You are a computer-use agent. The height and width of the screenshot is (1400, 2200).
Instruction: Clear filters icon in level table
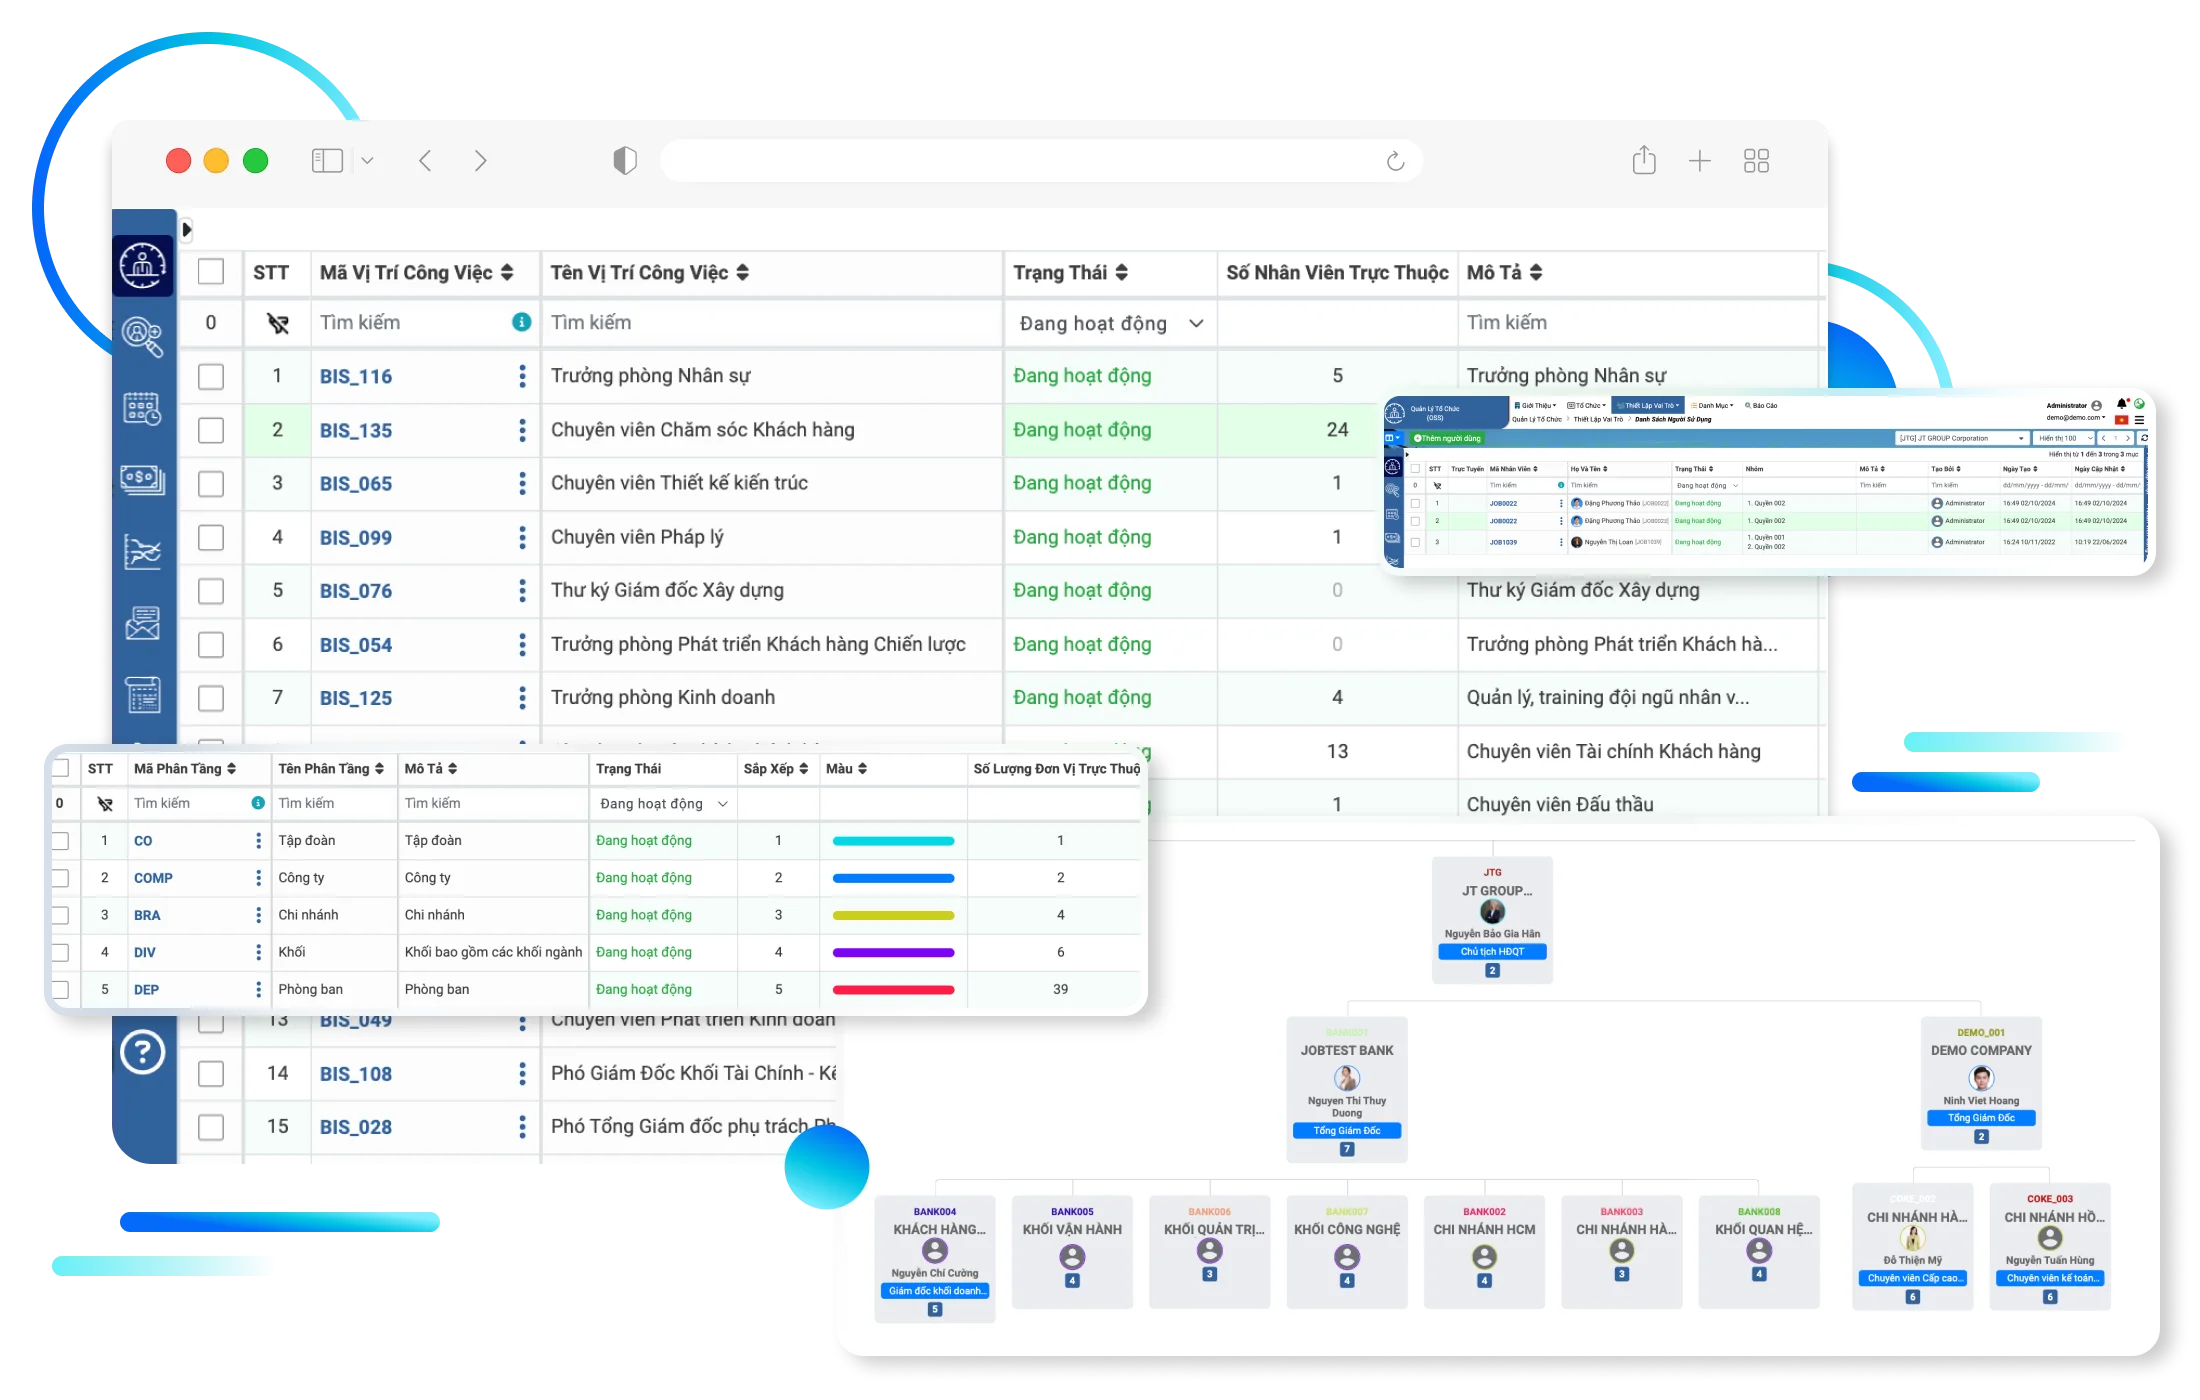(x=105, y=804)
